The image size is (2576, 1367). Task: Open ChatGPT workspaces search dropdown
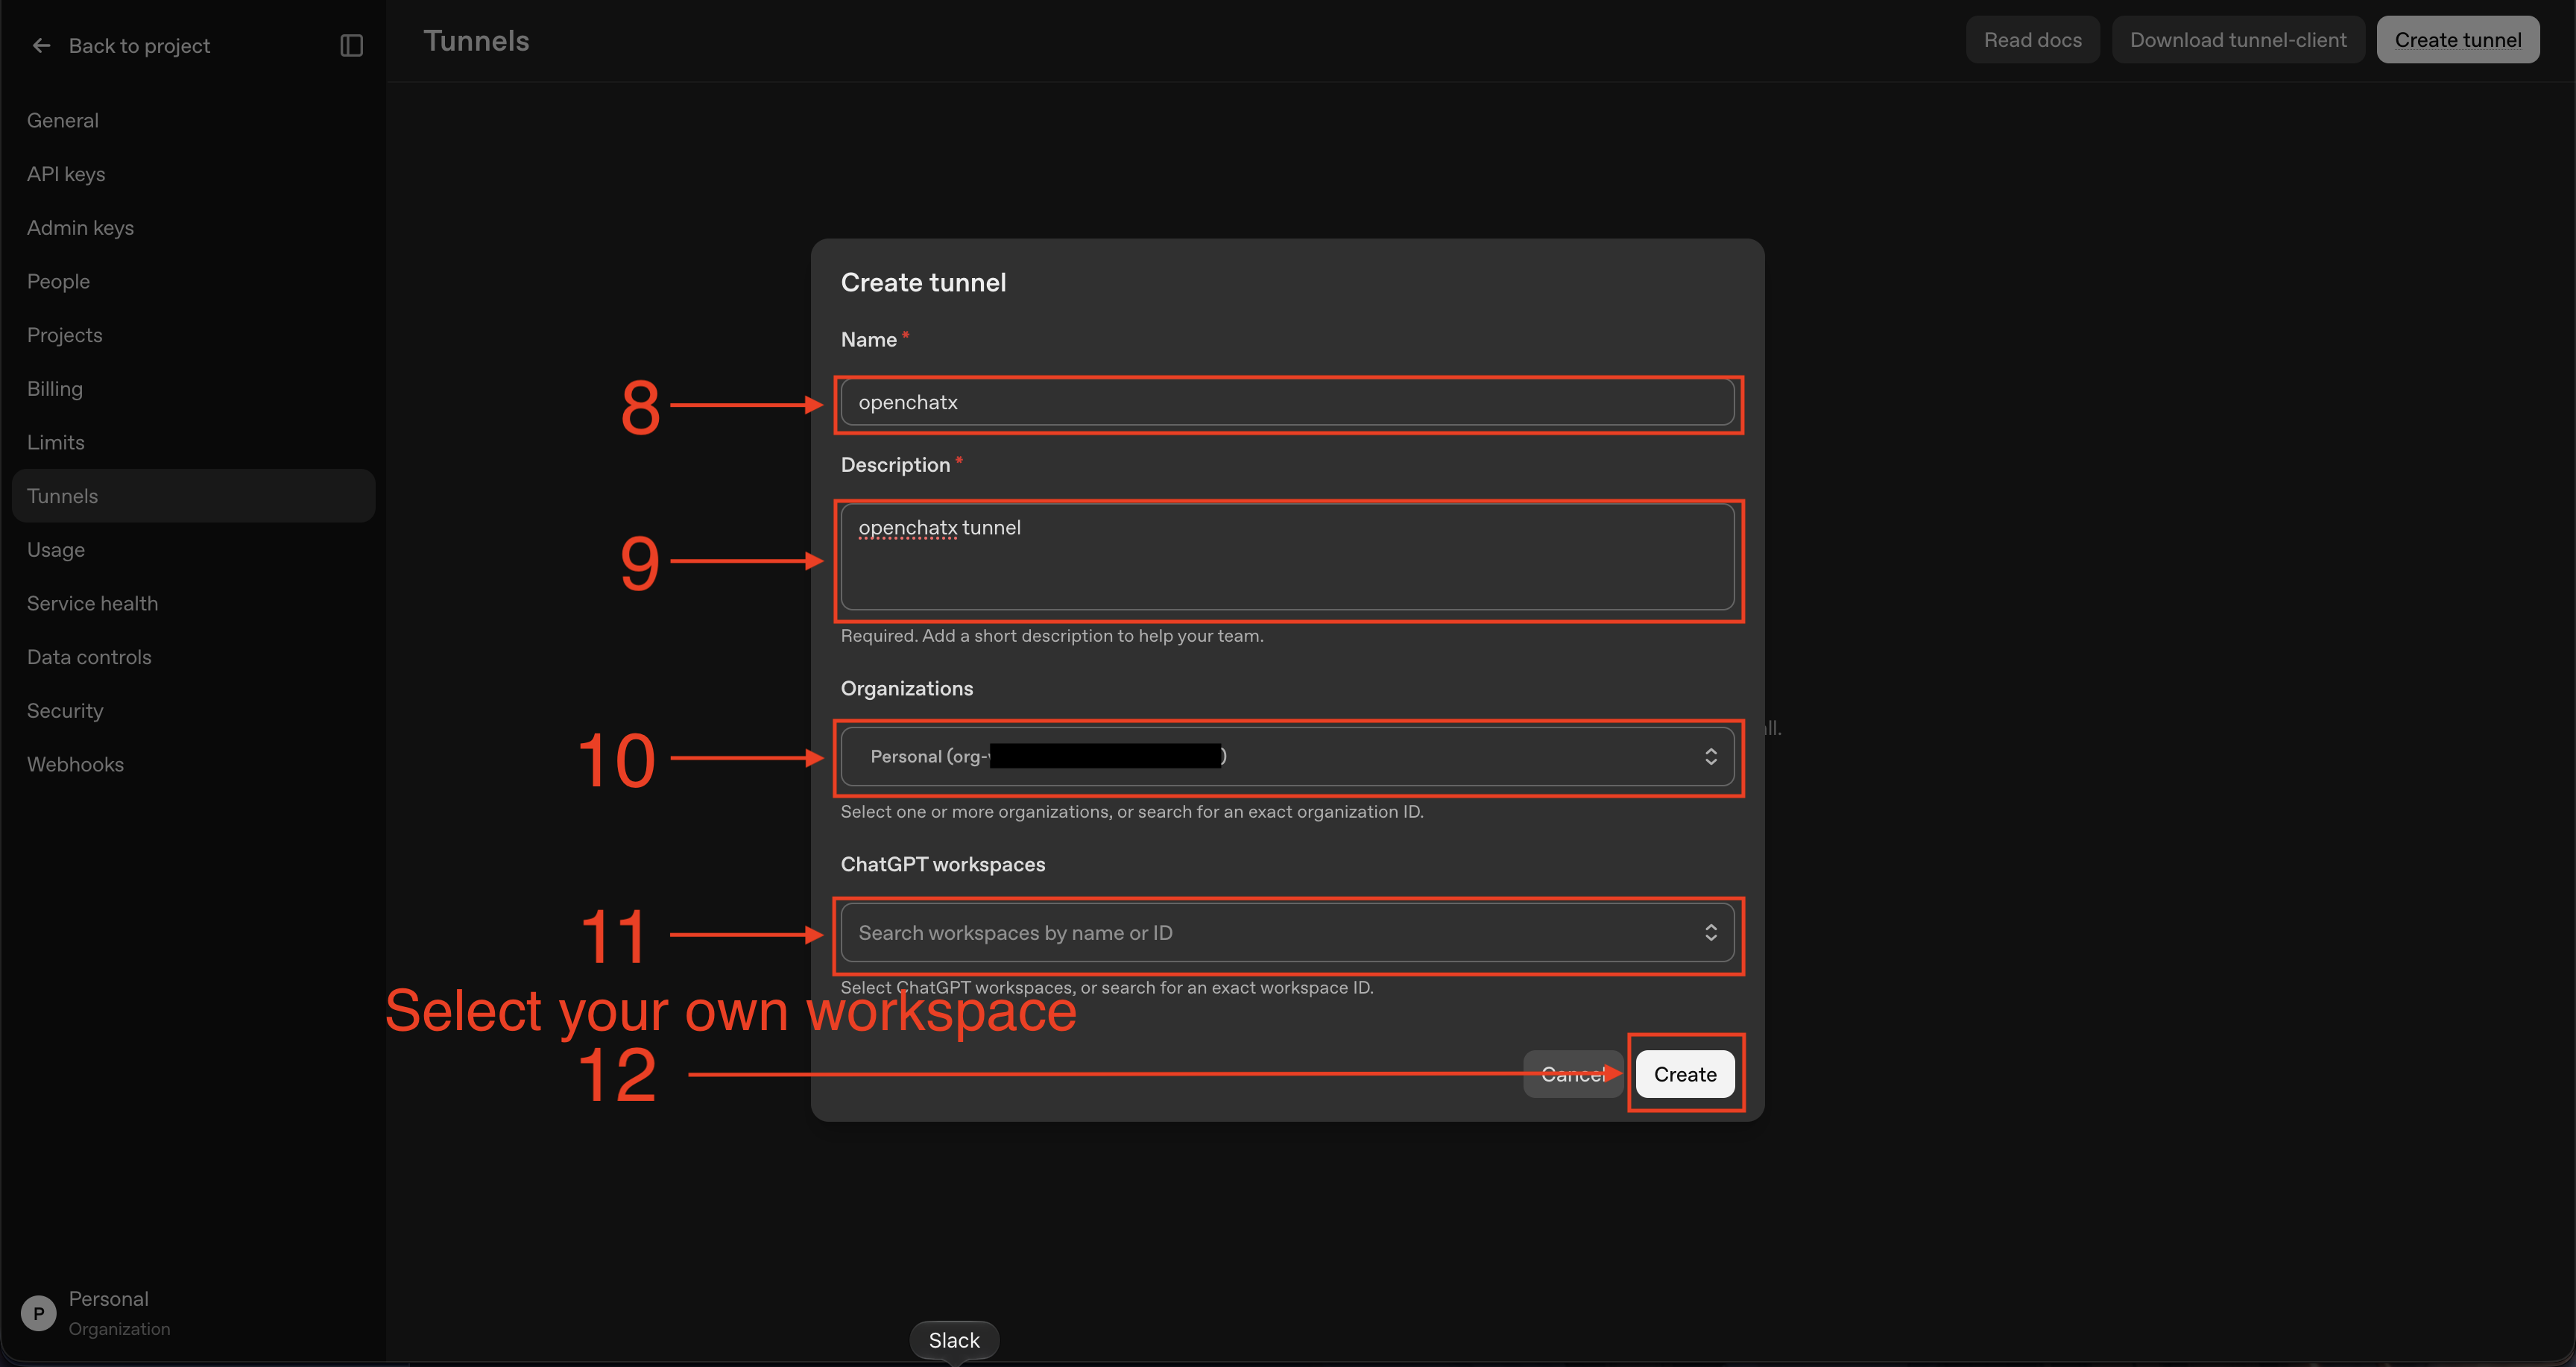pos(1287,933)
